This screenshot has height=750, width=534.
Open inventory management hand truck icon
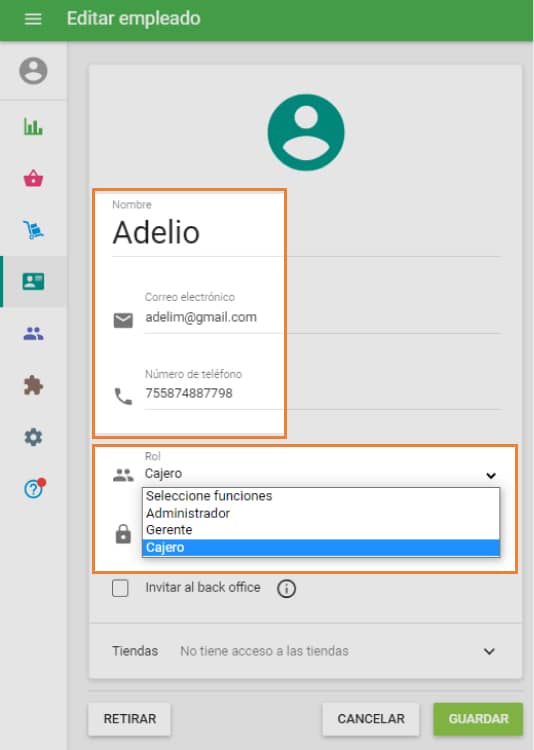tap(33, 230)
